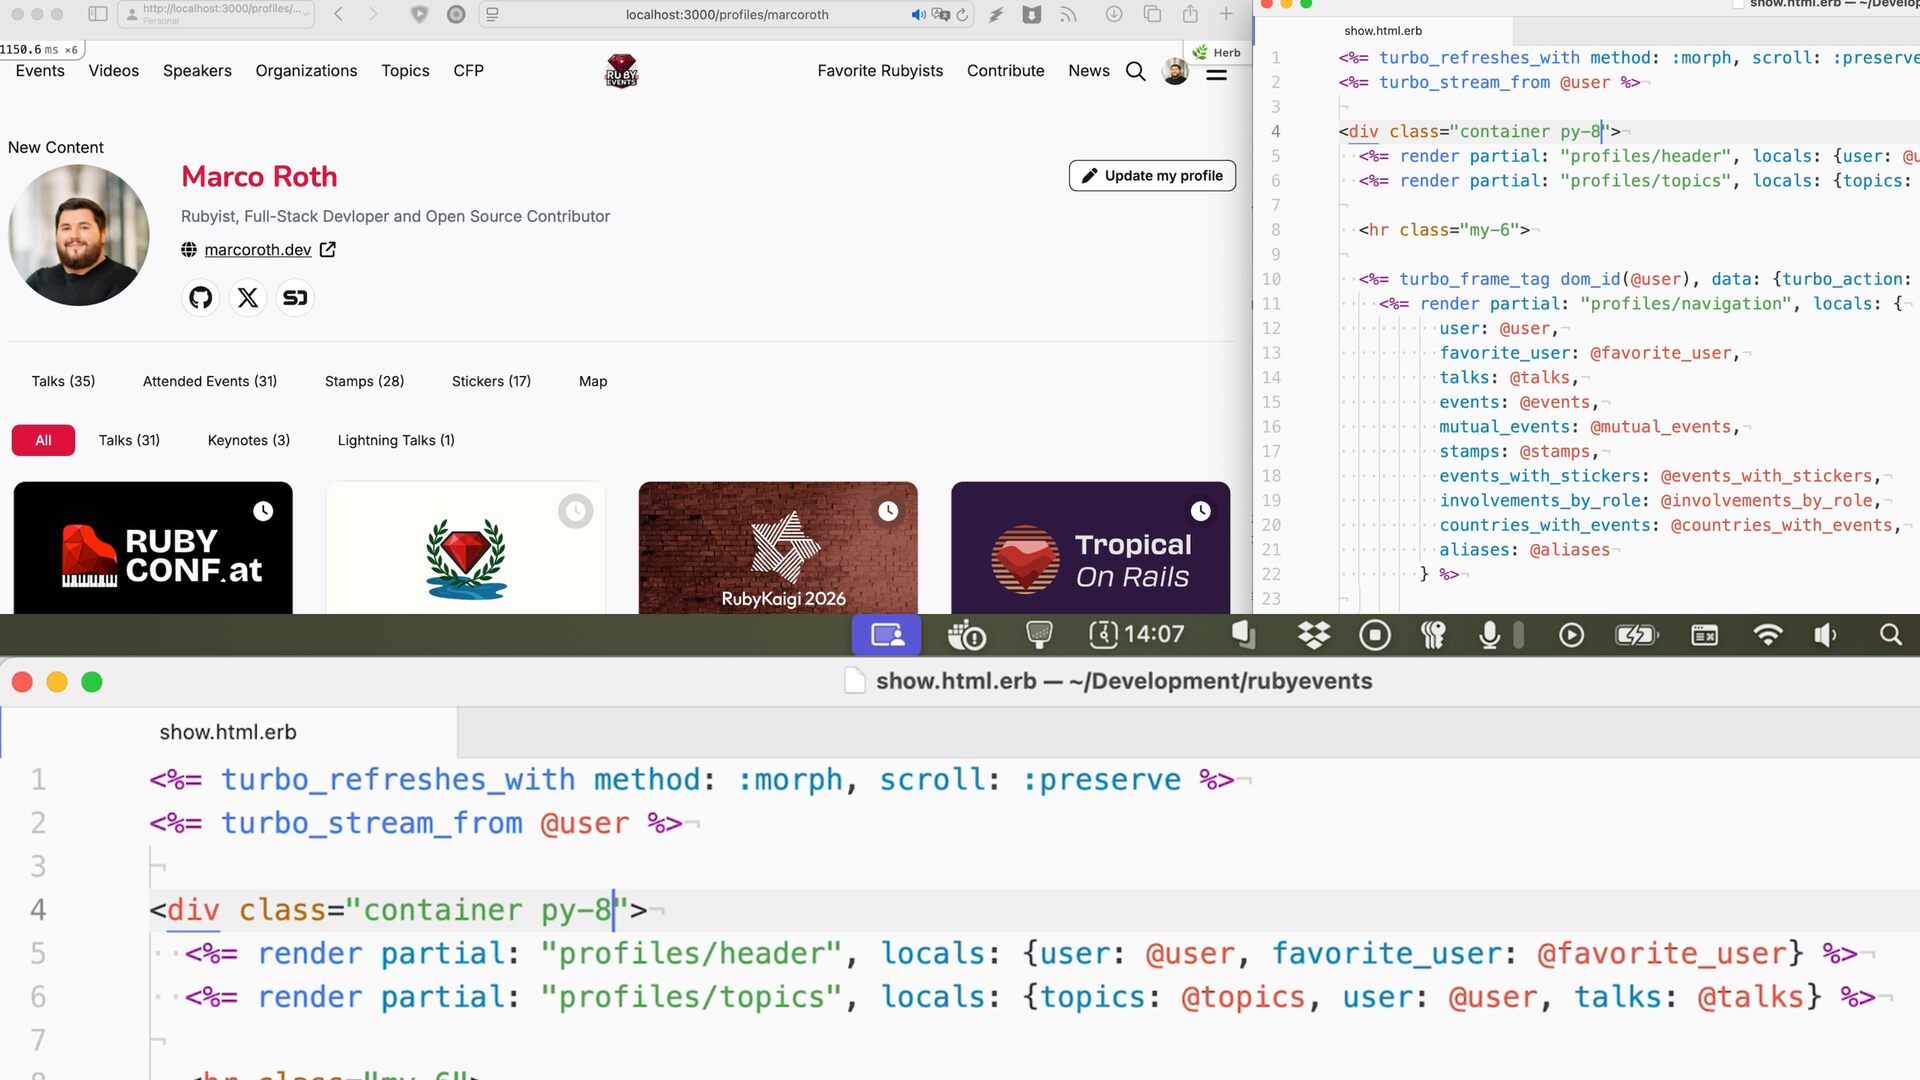The width and height of the screenshot is (1920, 1080).
Task: Click the volume icon in menu bar
Action: pyautogui.click(x=1825, y=635)
